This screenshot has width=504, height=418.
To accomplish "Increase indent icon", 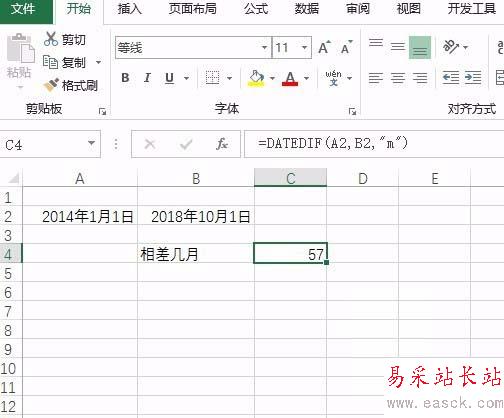I will click(x=473, y=78).
